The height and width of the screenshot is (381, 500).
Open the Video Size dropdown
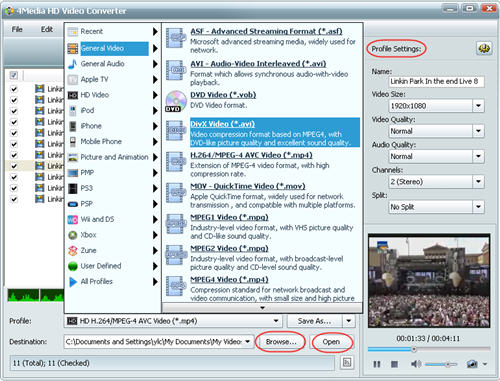[x=478, y=106]
